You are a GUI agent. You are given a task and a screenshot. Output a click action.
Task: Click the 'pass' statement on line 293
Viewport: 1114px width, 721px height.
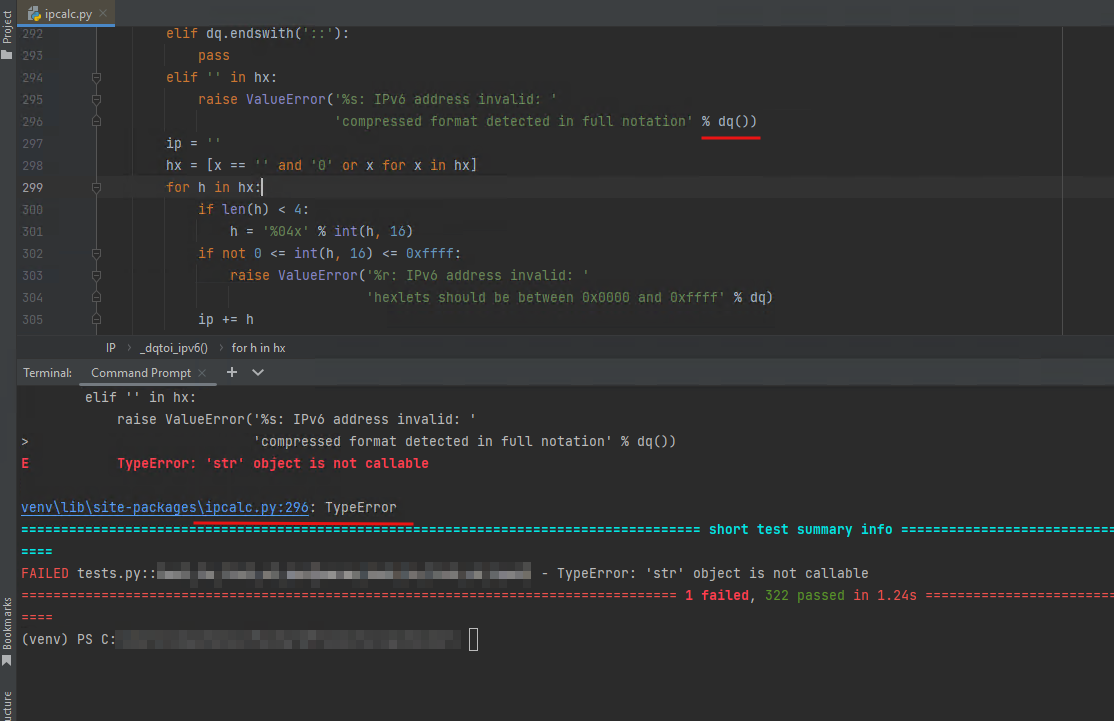point(214,55)
